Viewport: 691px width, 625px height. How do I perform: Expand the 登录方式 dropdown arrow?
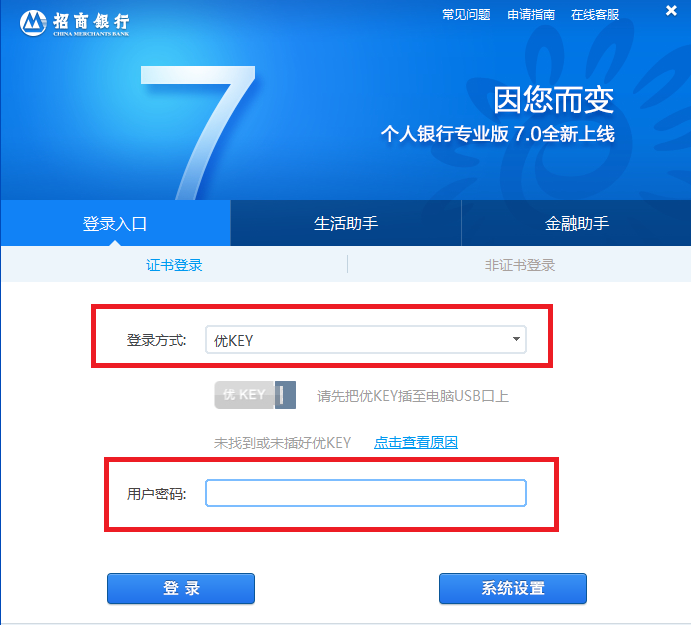pos(516,339)
